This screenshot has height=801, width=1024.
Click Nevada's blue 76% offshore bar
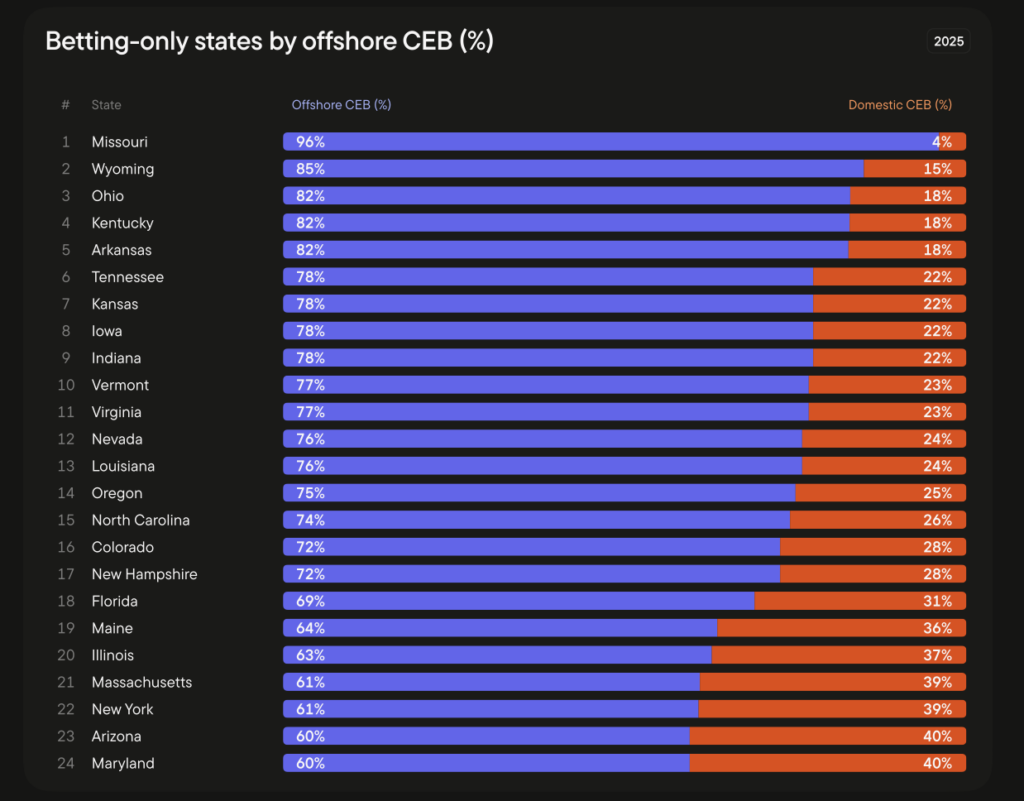click(x=542, y=439)
